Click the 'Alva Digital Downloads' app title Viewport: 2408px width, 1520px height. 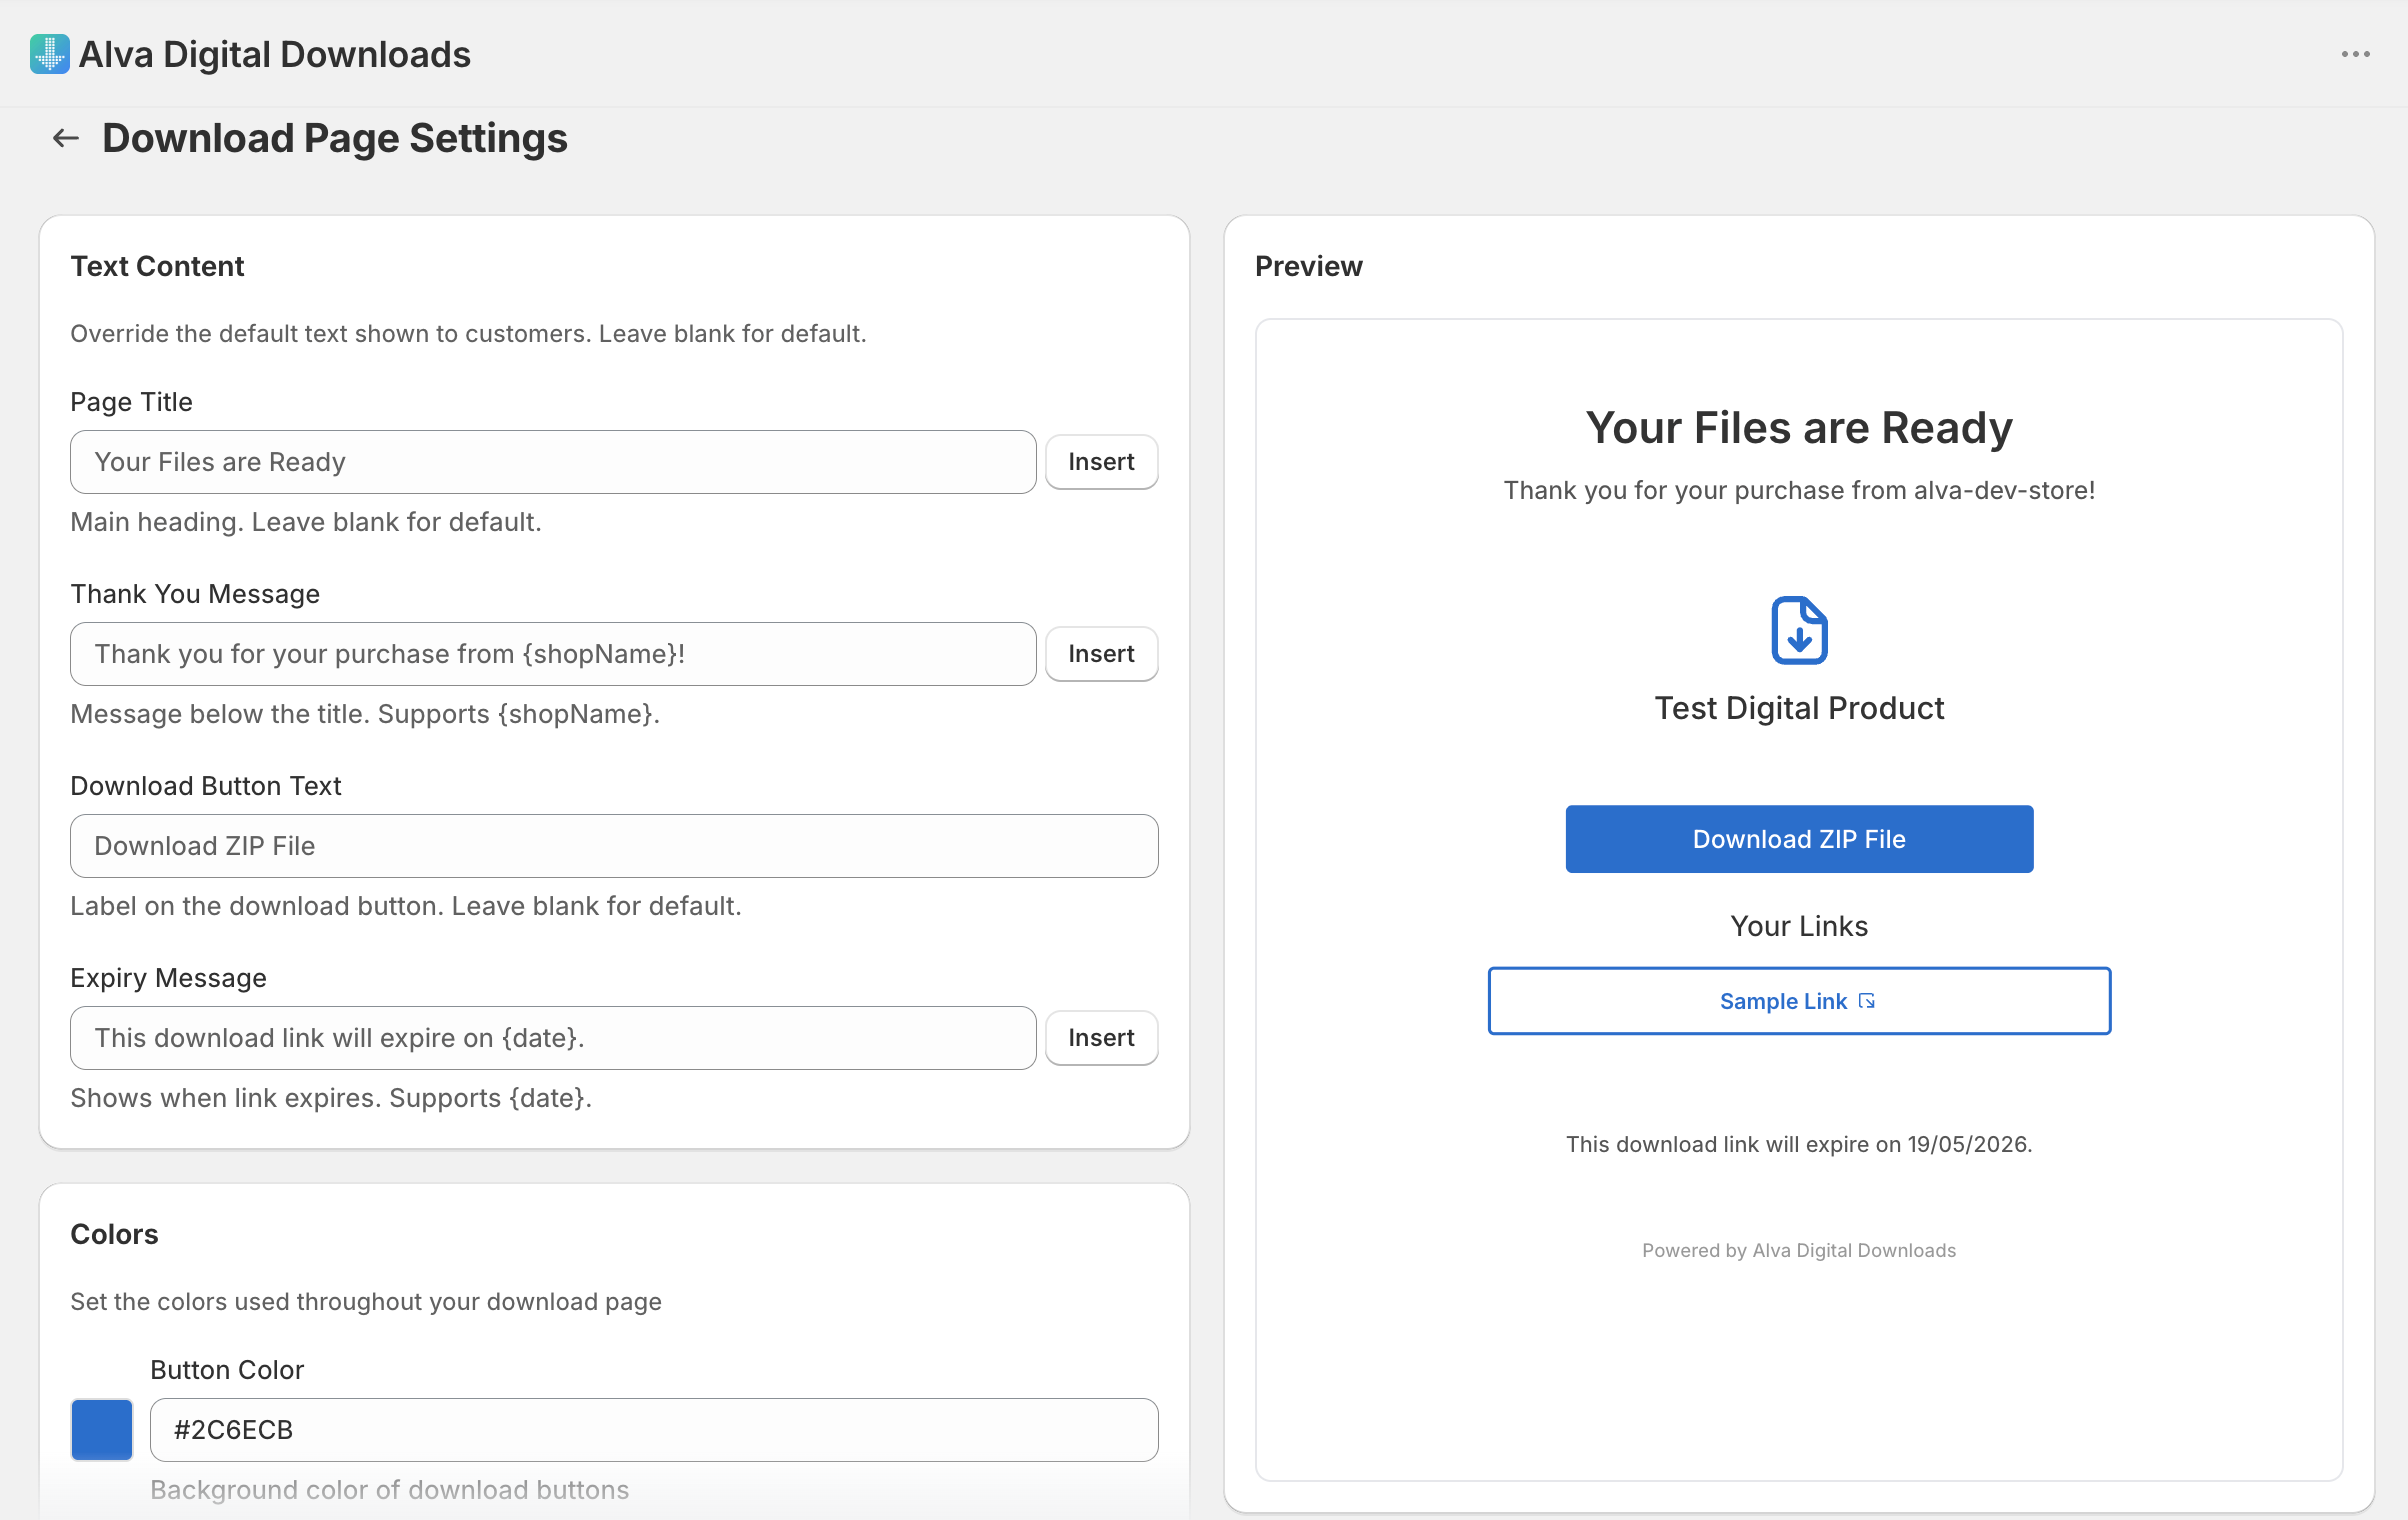275,54
